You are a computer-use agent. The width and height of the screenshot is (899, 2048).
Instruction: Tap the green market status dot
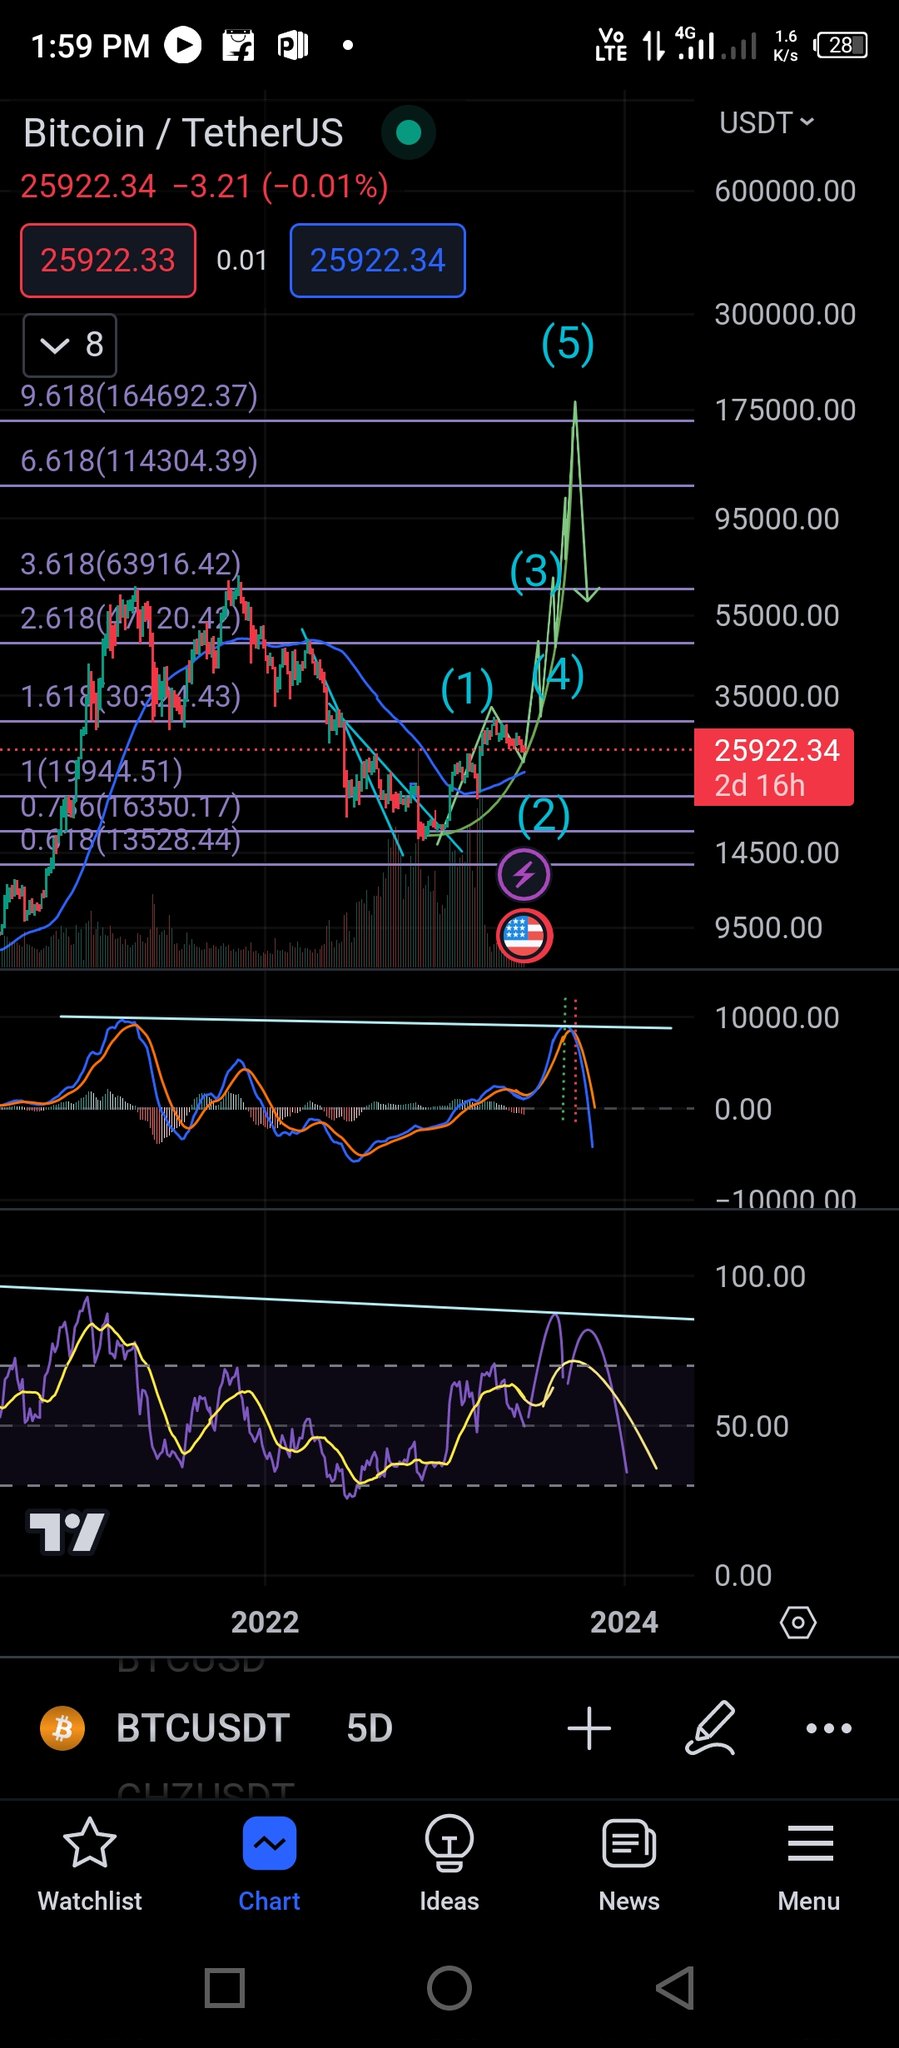408,132
